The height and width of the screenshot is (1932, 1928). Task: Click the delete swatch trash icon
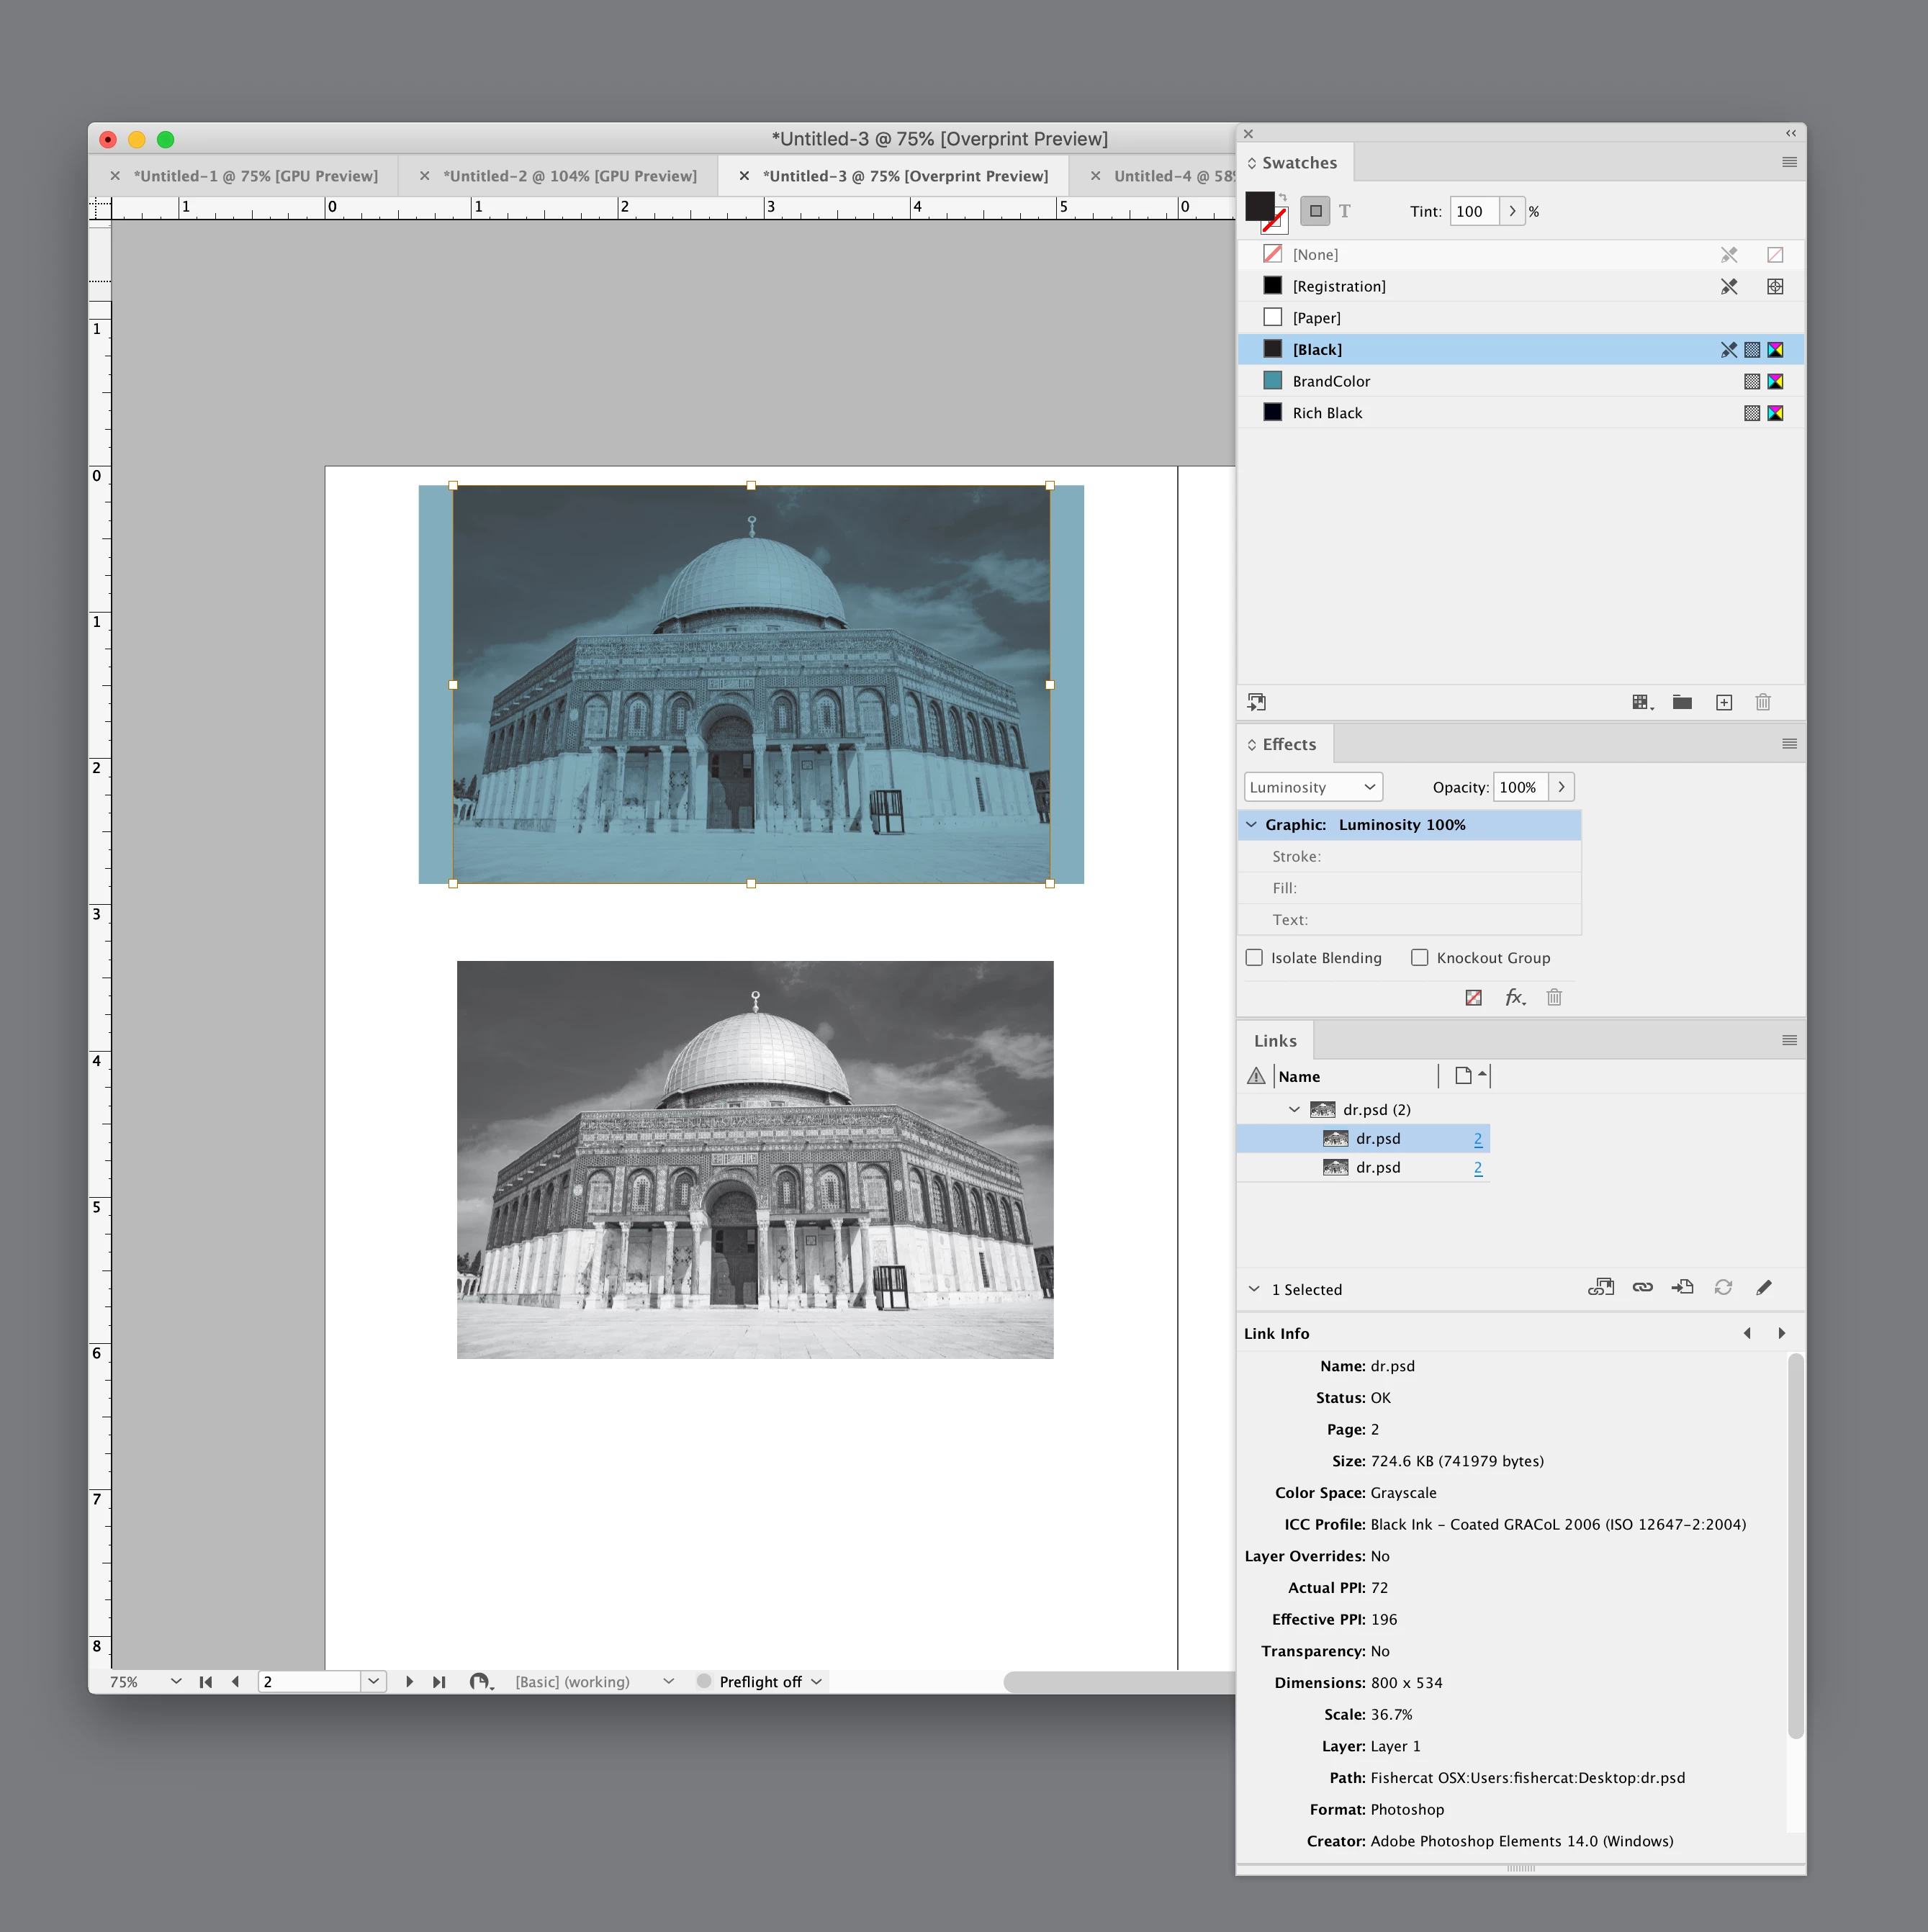(x=1763, y=702)
